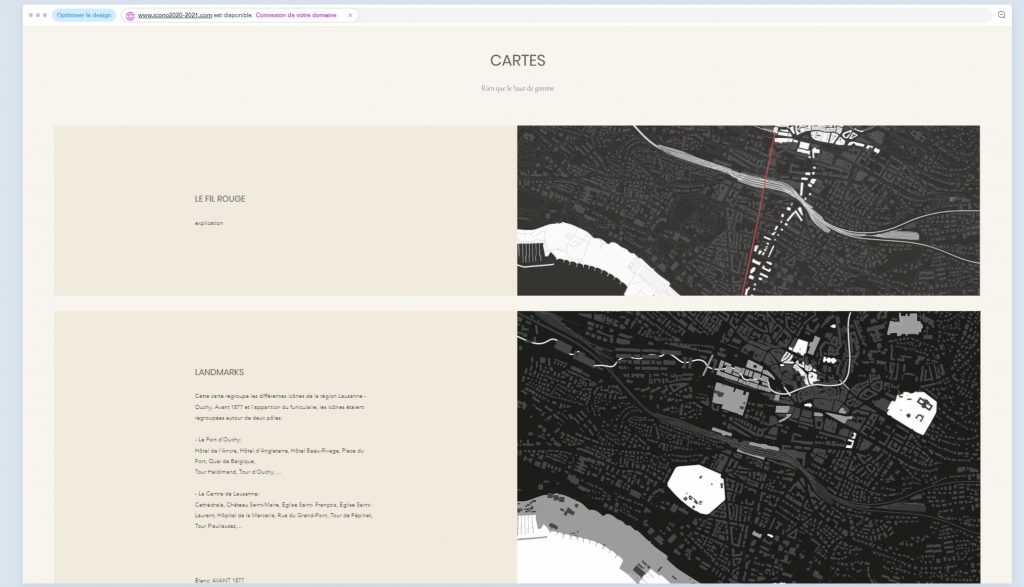The height and width of the screenshot is (587, 1024).
Task: Select the LE FIL ROUGE title
Action: click(x=220, y=199)
